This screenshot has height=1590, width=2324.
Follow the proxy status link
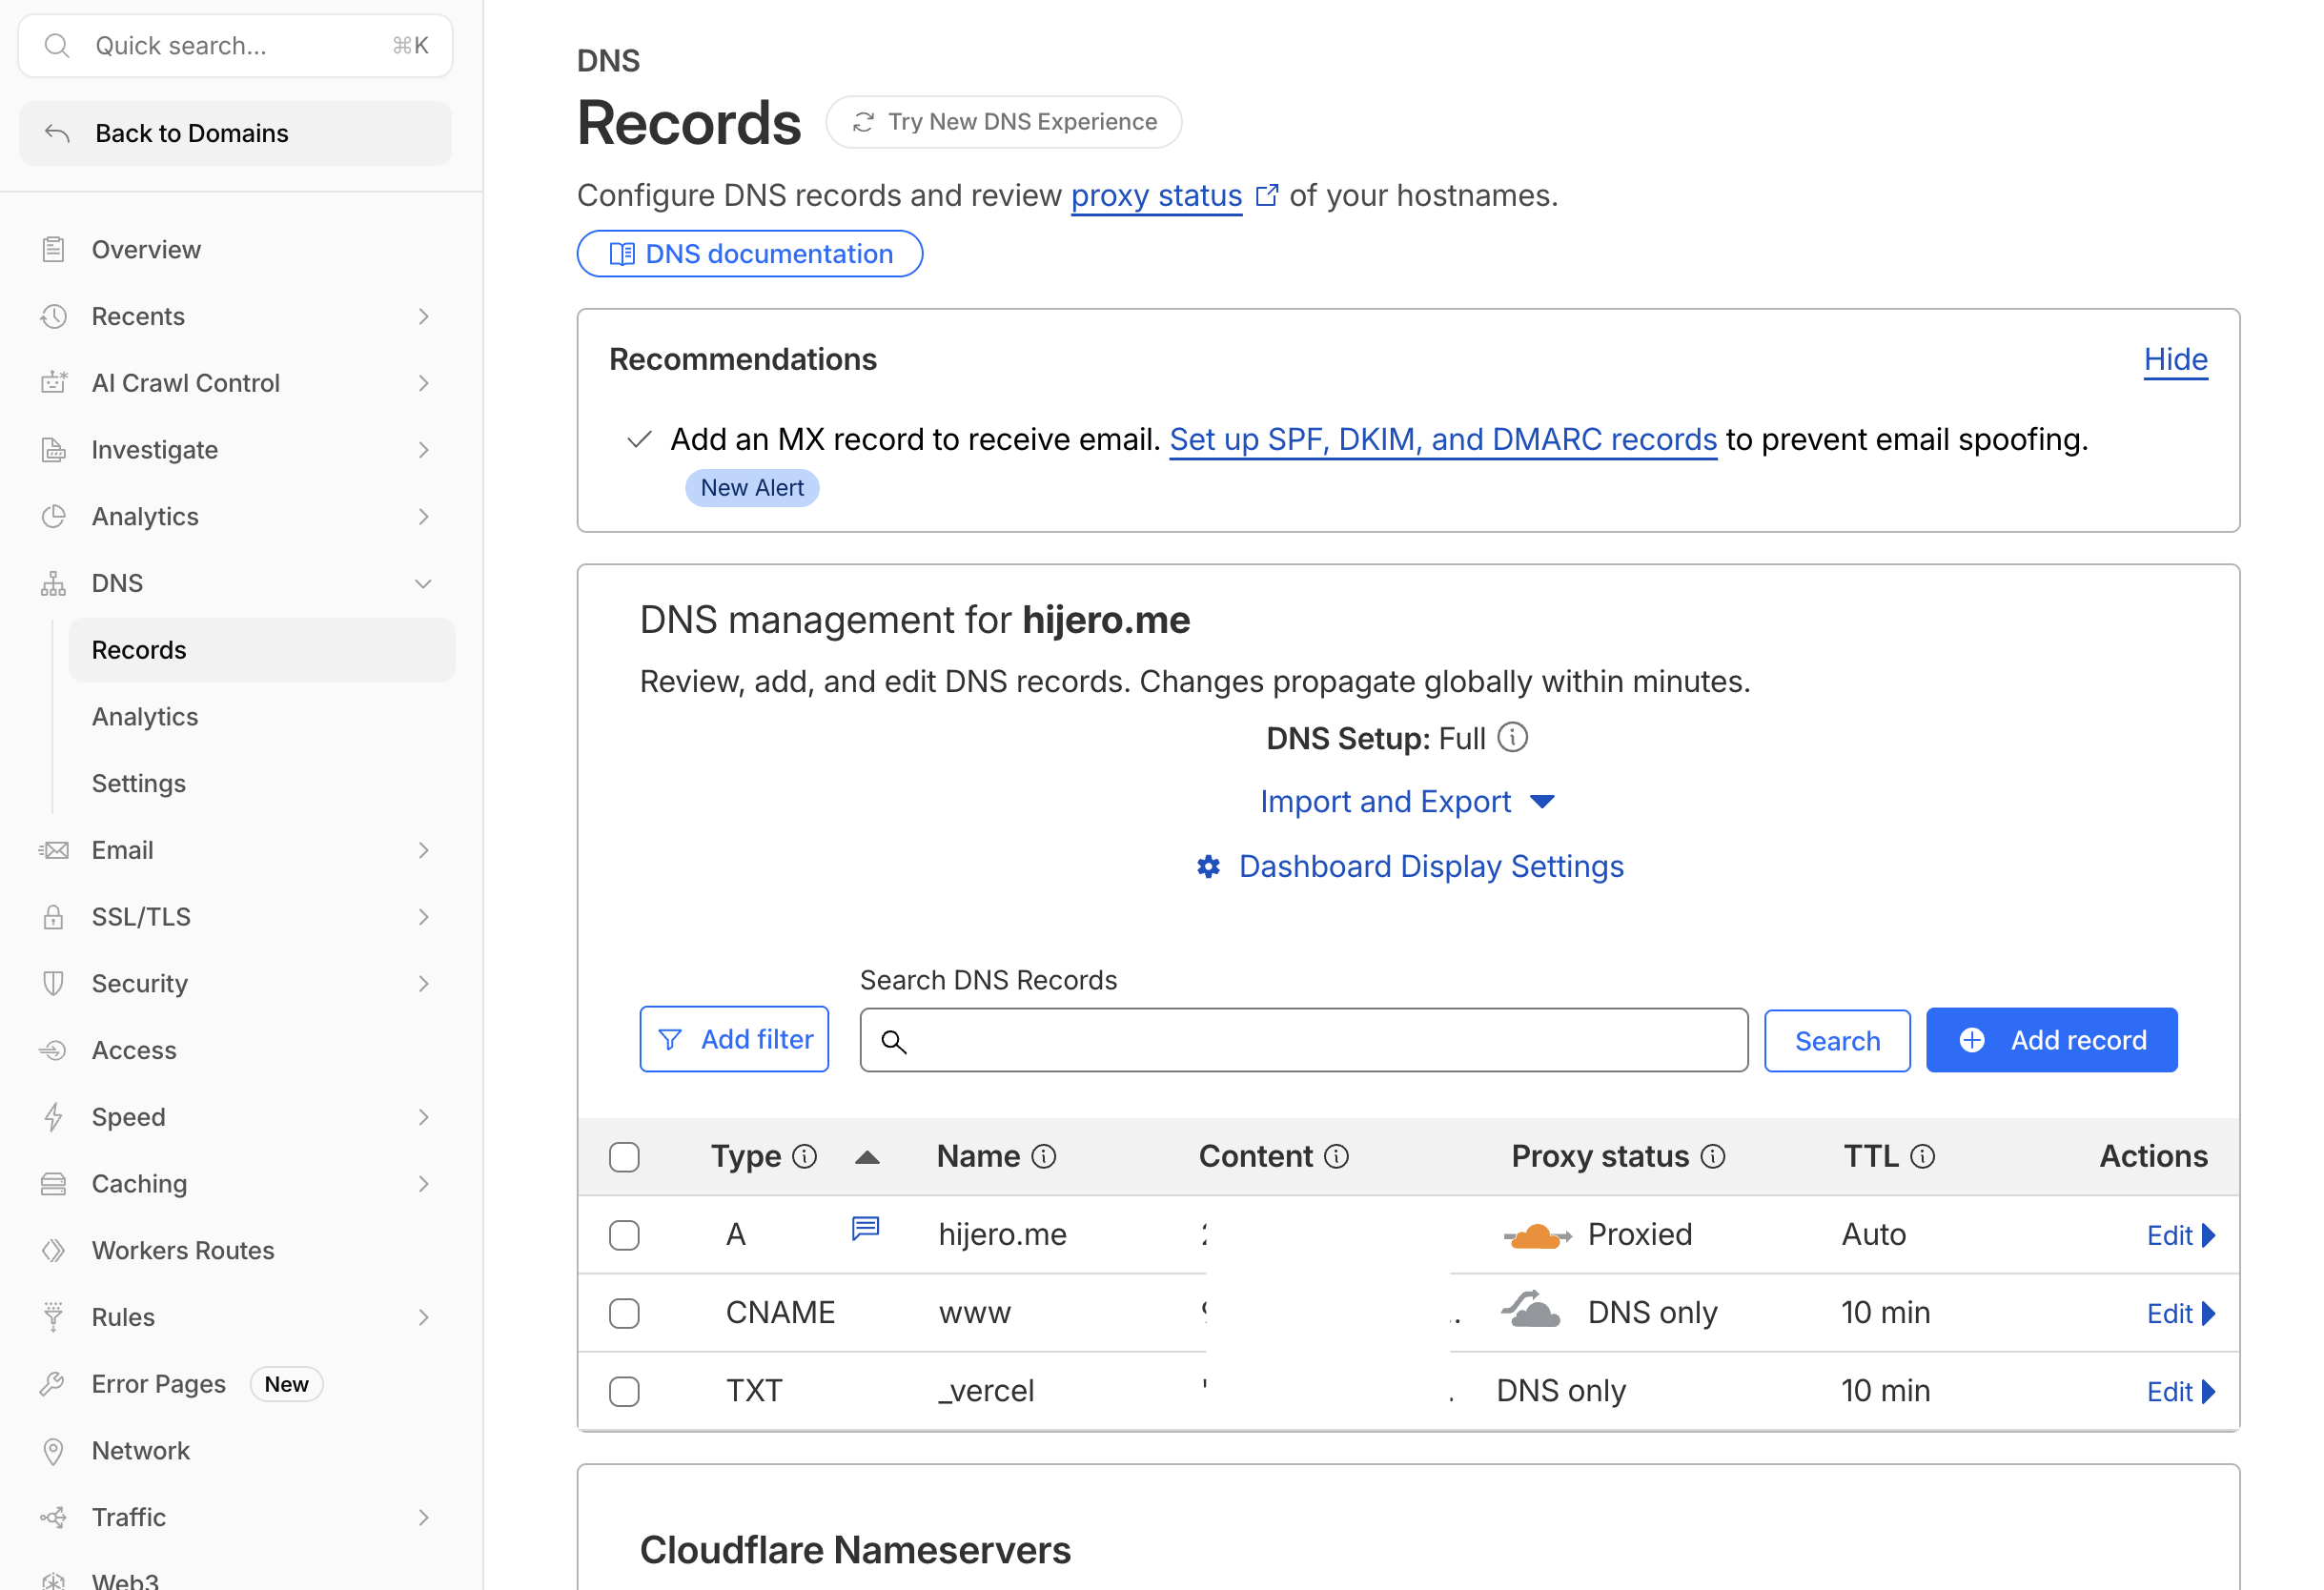(1156, 195)
